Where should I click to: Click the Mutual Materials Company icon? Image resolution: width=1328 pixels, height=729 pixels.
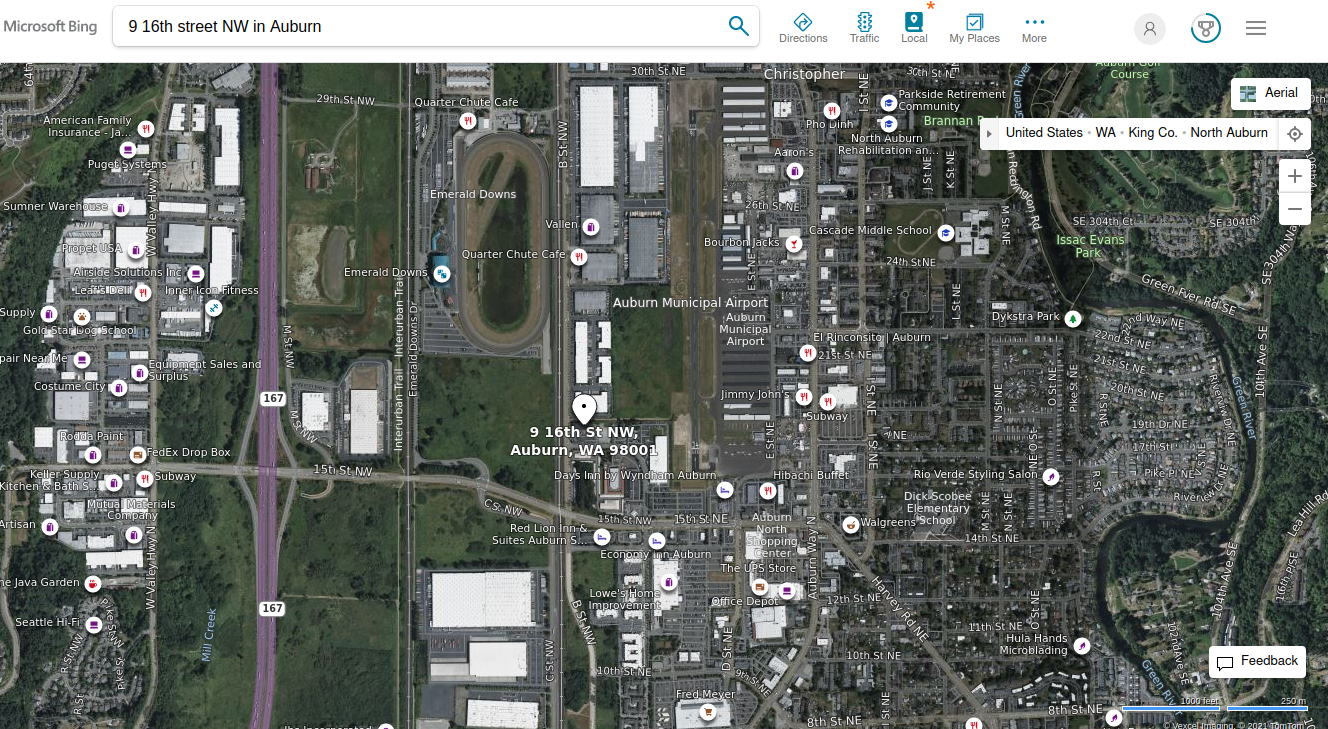133,535
